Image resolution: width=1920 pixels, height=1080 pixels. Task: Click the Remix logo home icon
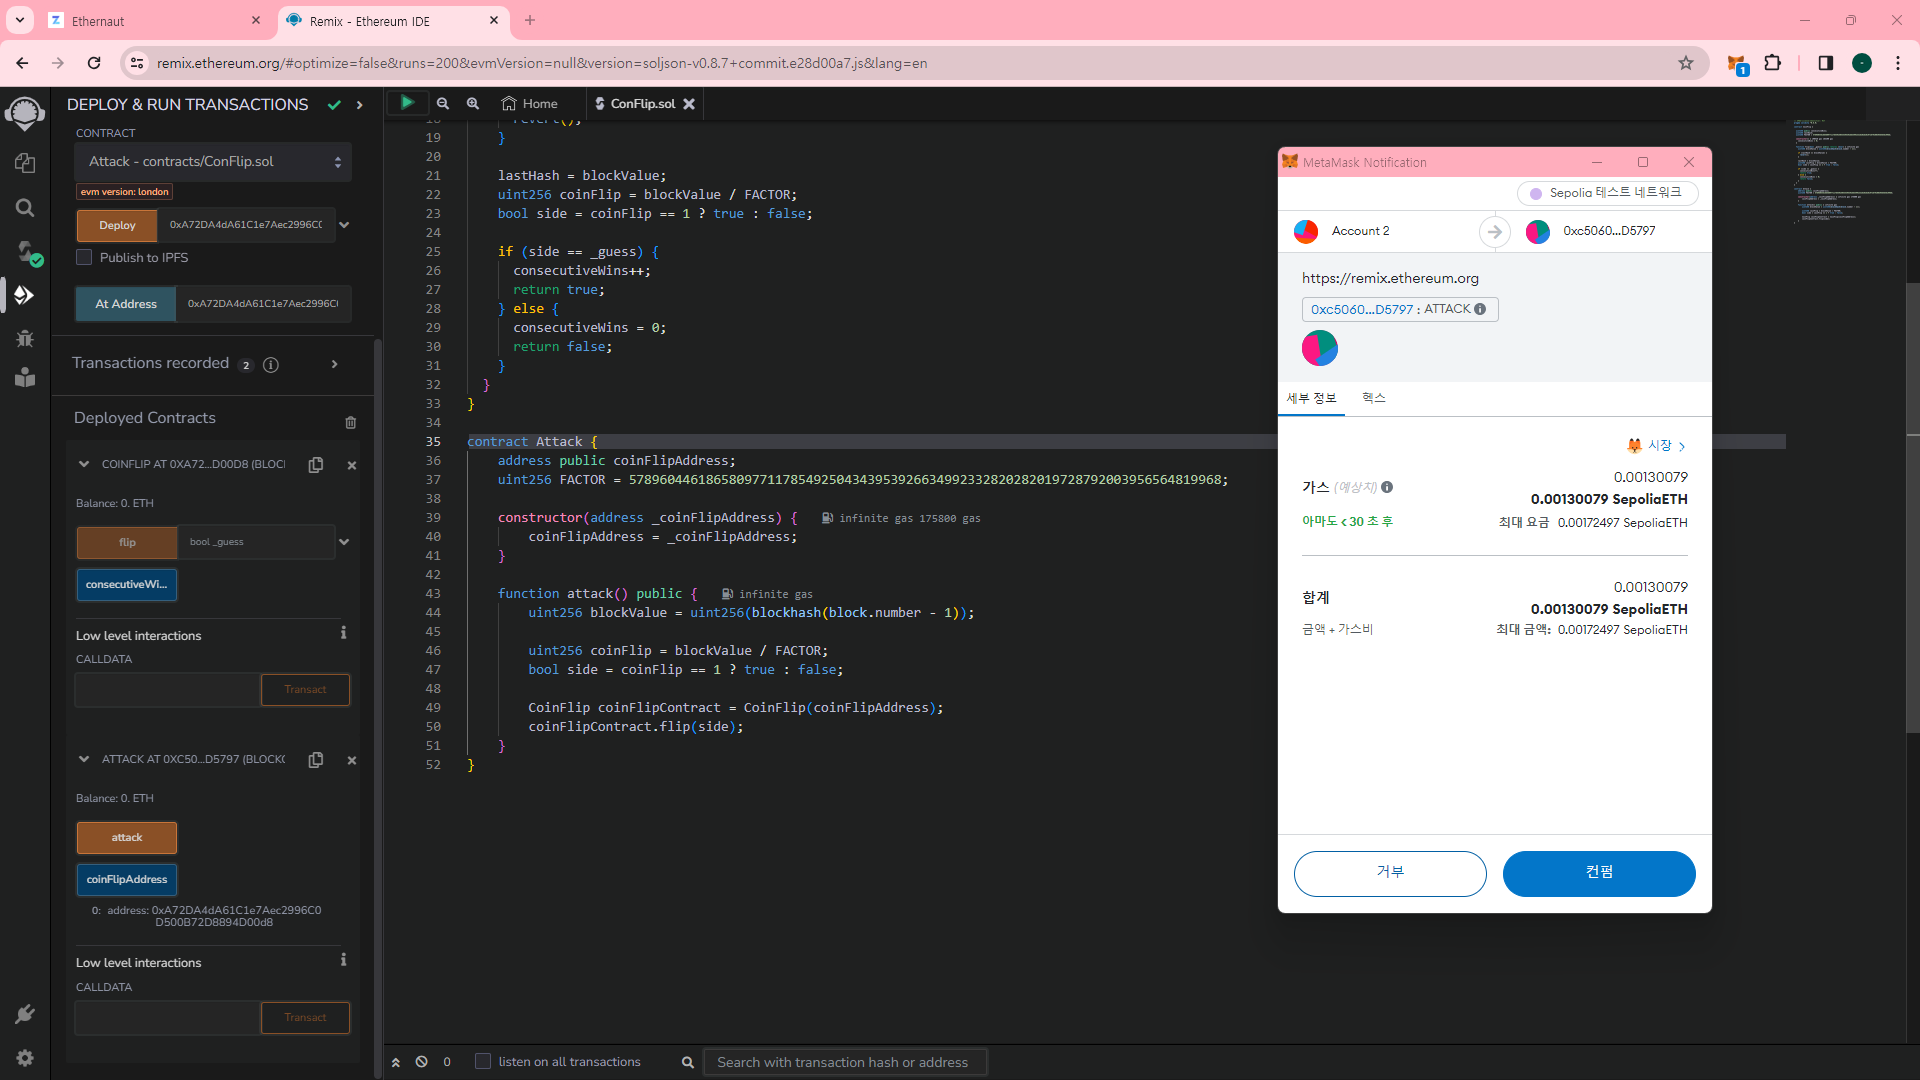[x=25, y=113]
